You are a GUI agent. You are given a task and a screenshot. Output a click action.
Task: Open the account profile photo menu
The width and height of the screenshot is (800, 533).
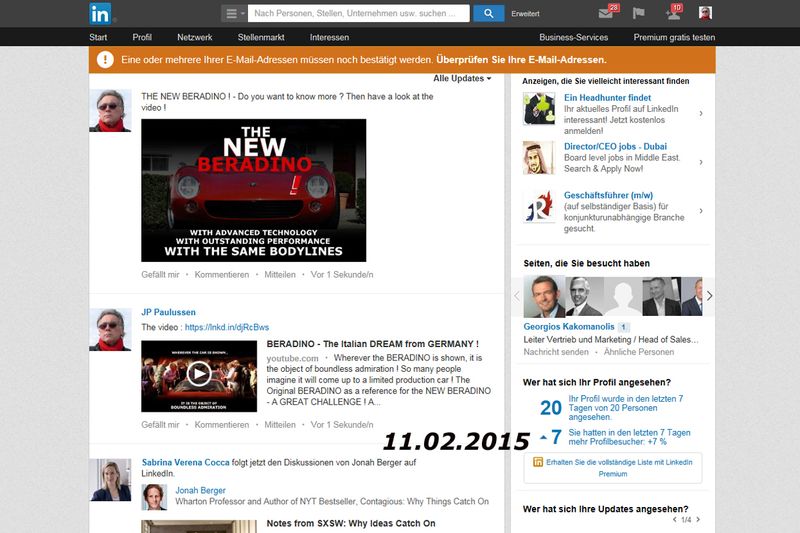click(705, 13)
